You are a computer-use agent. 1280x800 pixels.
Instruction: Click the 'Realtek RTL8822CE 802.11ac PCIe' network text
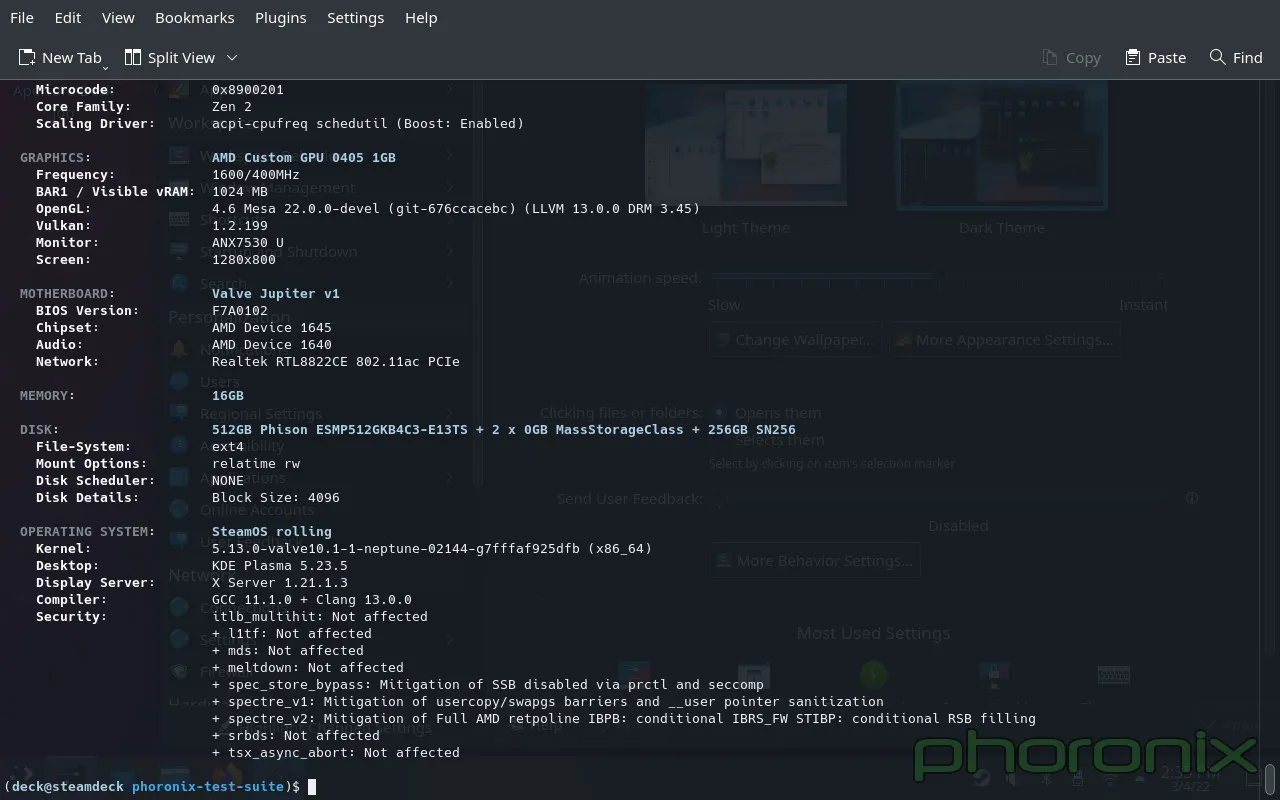tap(336, 362)
